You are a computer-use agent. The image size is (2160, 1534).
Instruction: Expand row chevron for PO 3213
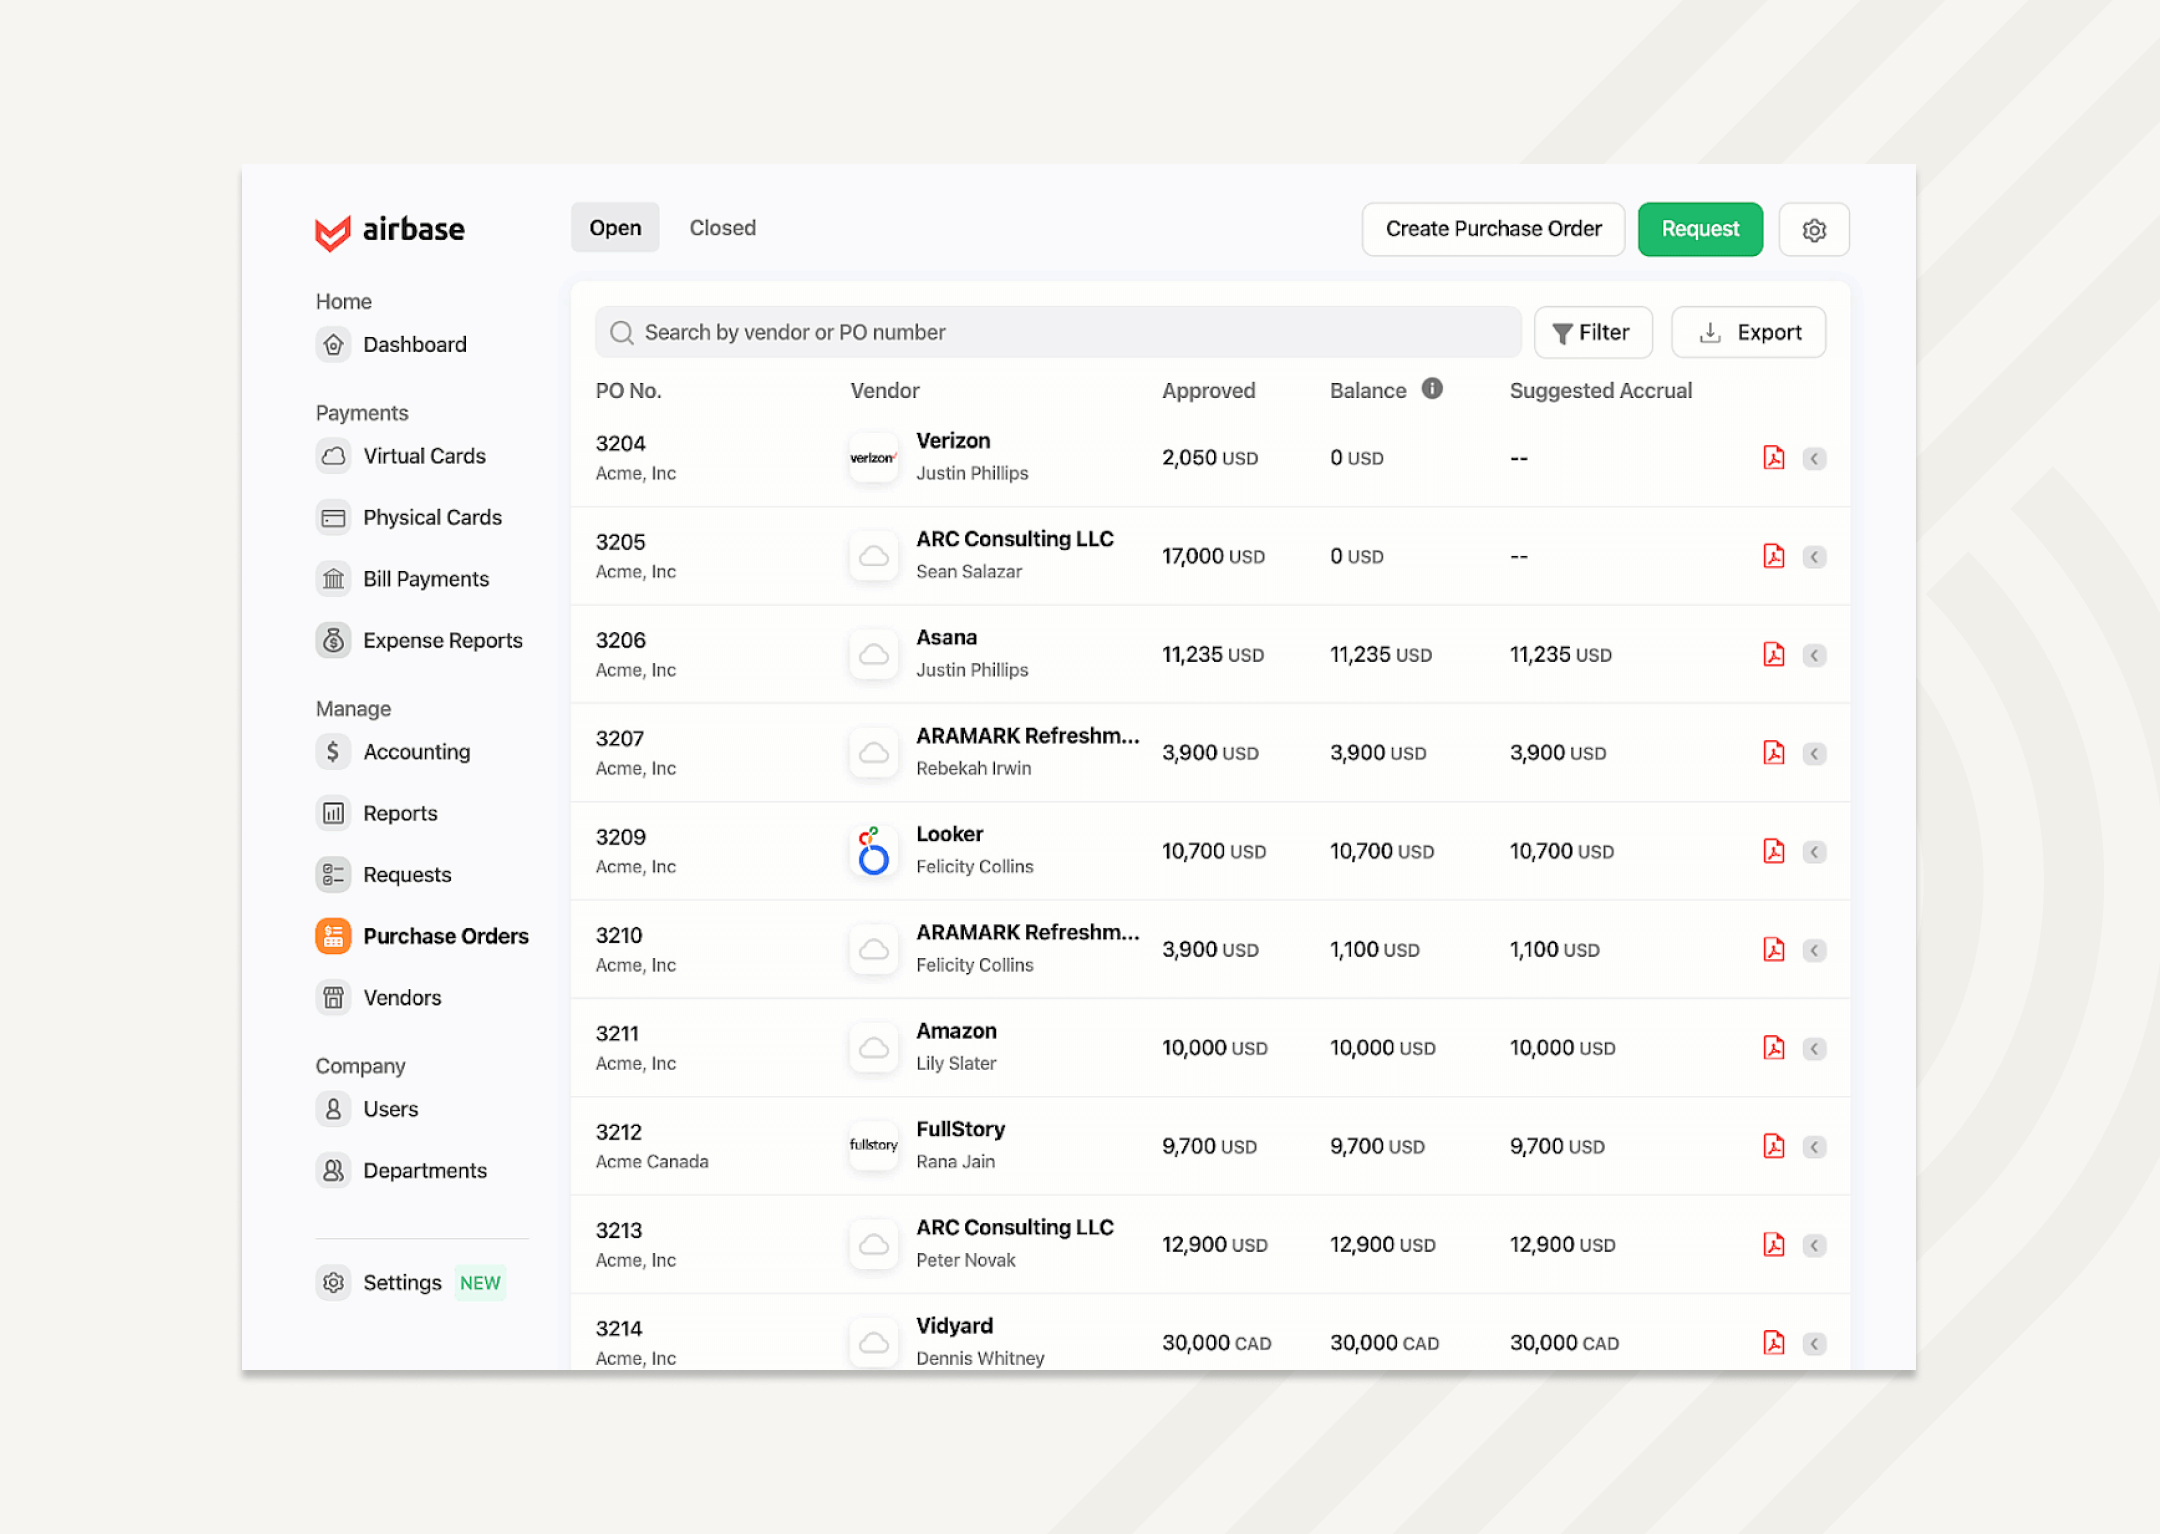tap(1815, 1245)
